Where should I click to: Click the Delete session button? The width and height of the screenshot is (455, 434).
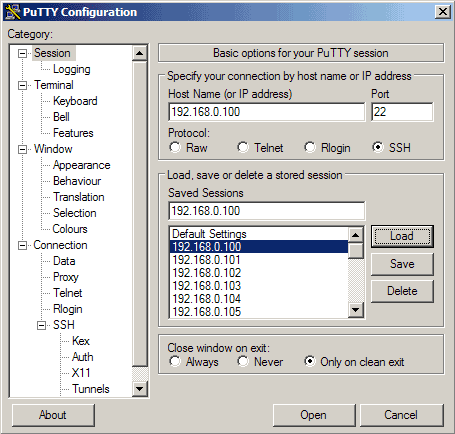coord(402,291)
